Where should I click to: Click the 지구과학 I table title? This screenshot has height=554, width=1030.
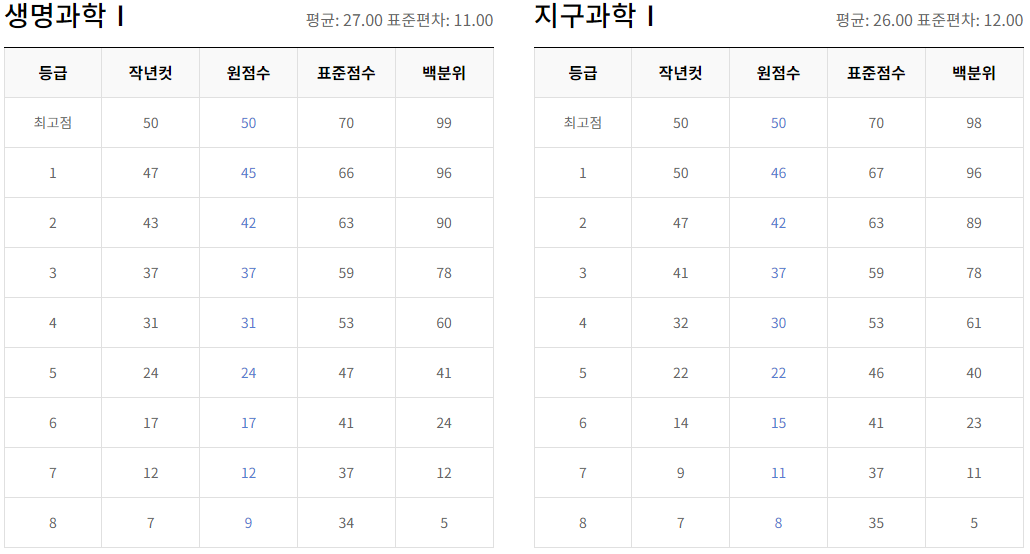[594, 16]
